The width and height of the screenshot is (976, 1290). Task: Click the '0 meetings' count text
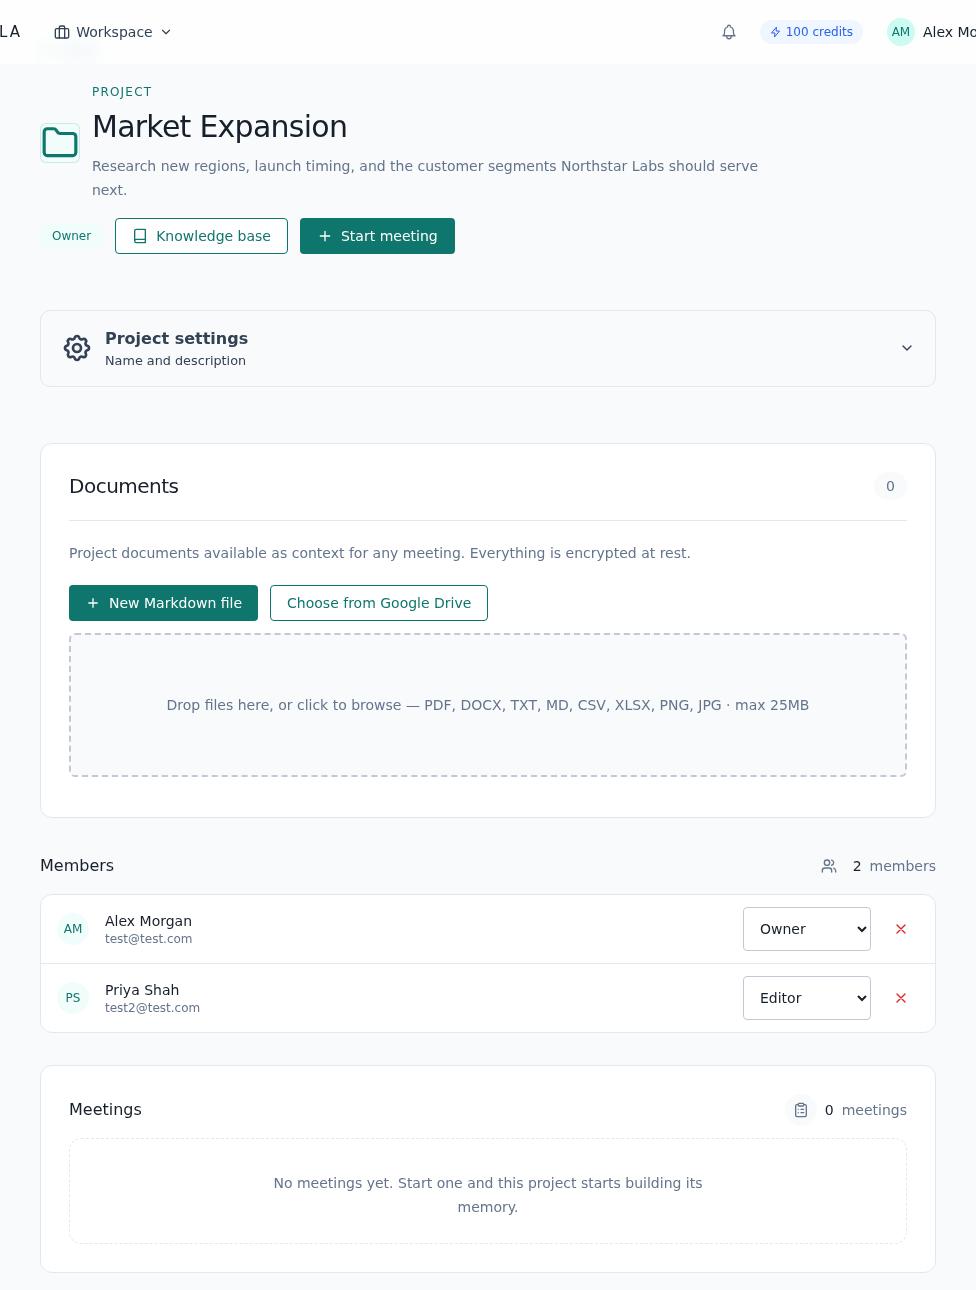click(x=865, y=1110)
